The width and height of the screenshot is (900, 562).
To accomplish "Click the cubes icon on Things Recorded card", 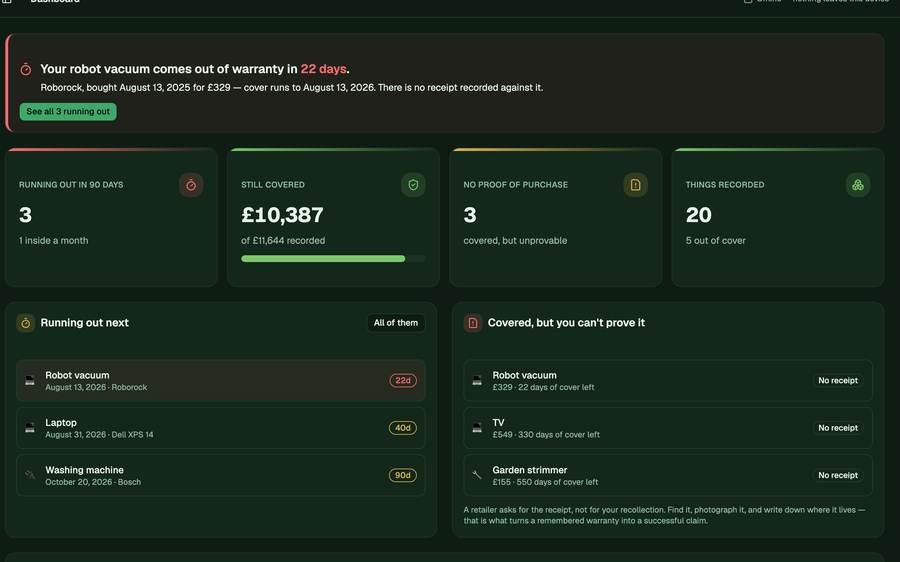I will [858, 185].
